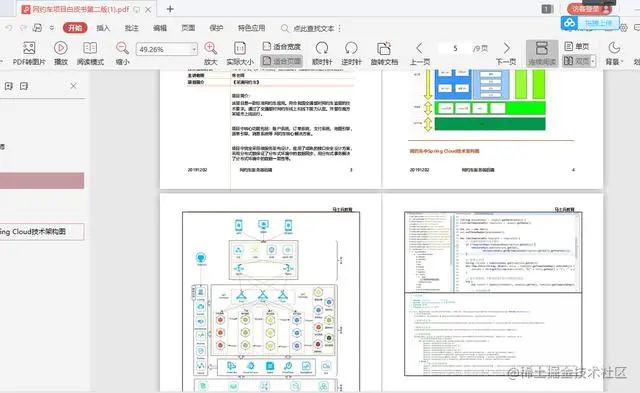Redo the last action

23,28
